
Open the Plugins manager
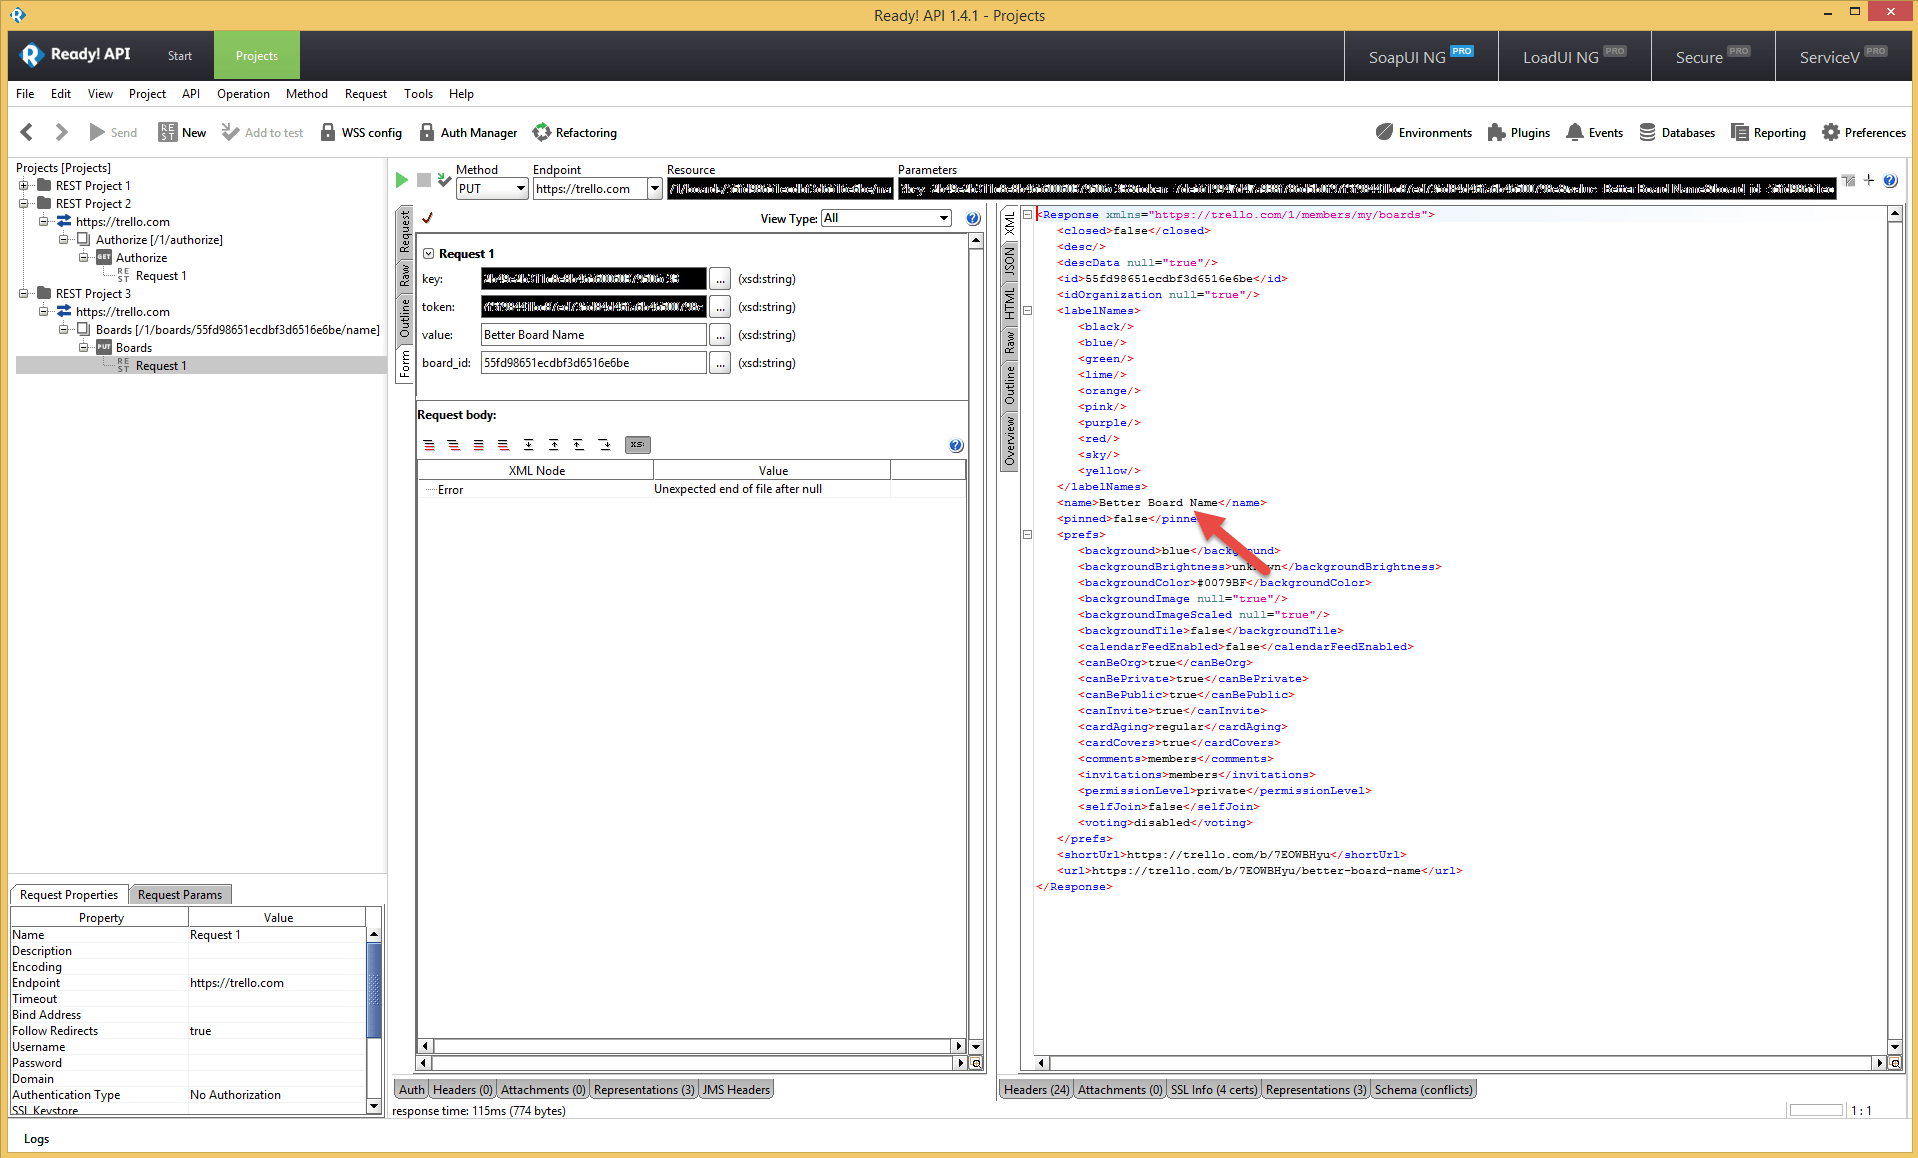coord(1518,132)
